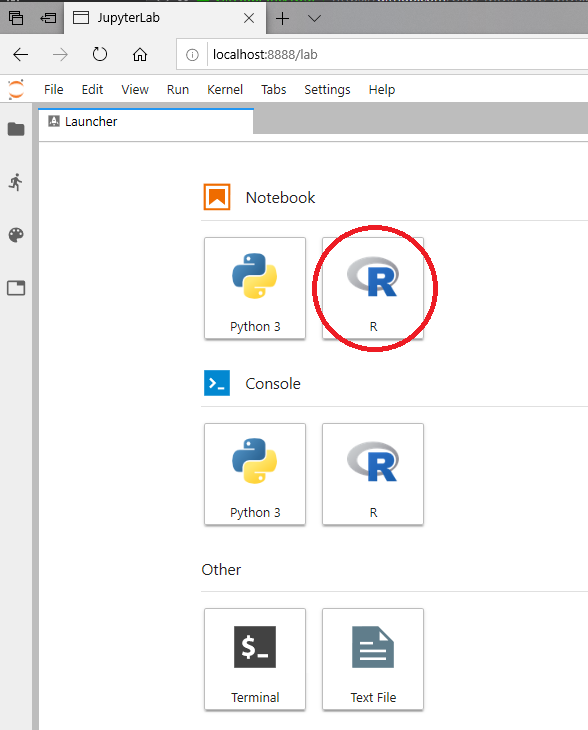Open a new Terminal
Viewport: 588px width, 730px height.
pyautogui.click(x=255, y=659)
